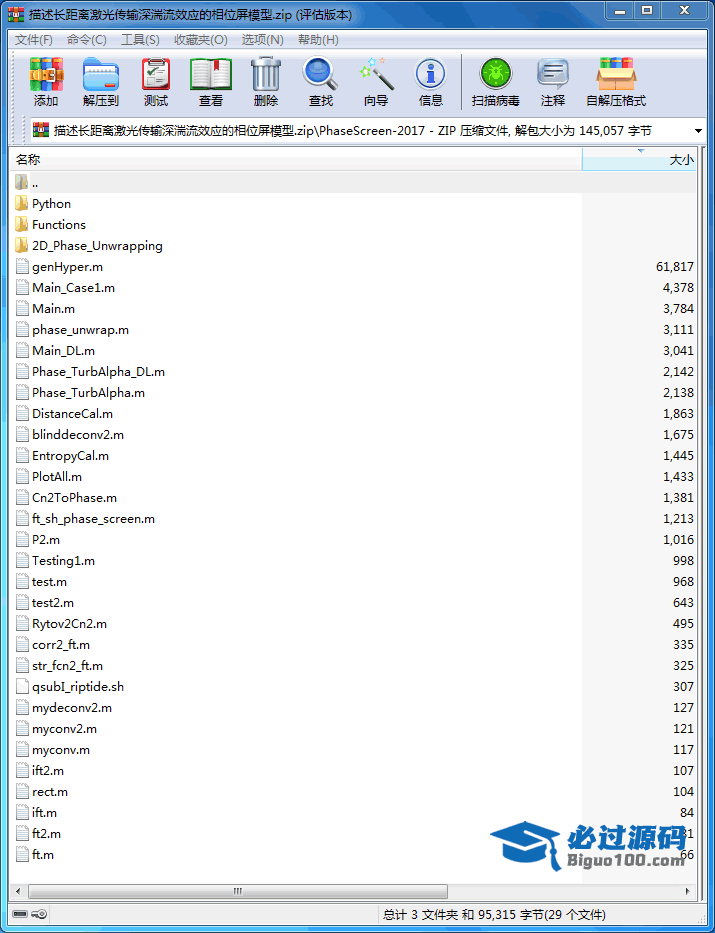The height and width of the screenshot is (933, 715).
Task: Open the Options (选项) menu
Action: 262,40
